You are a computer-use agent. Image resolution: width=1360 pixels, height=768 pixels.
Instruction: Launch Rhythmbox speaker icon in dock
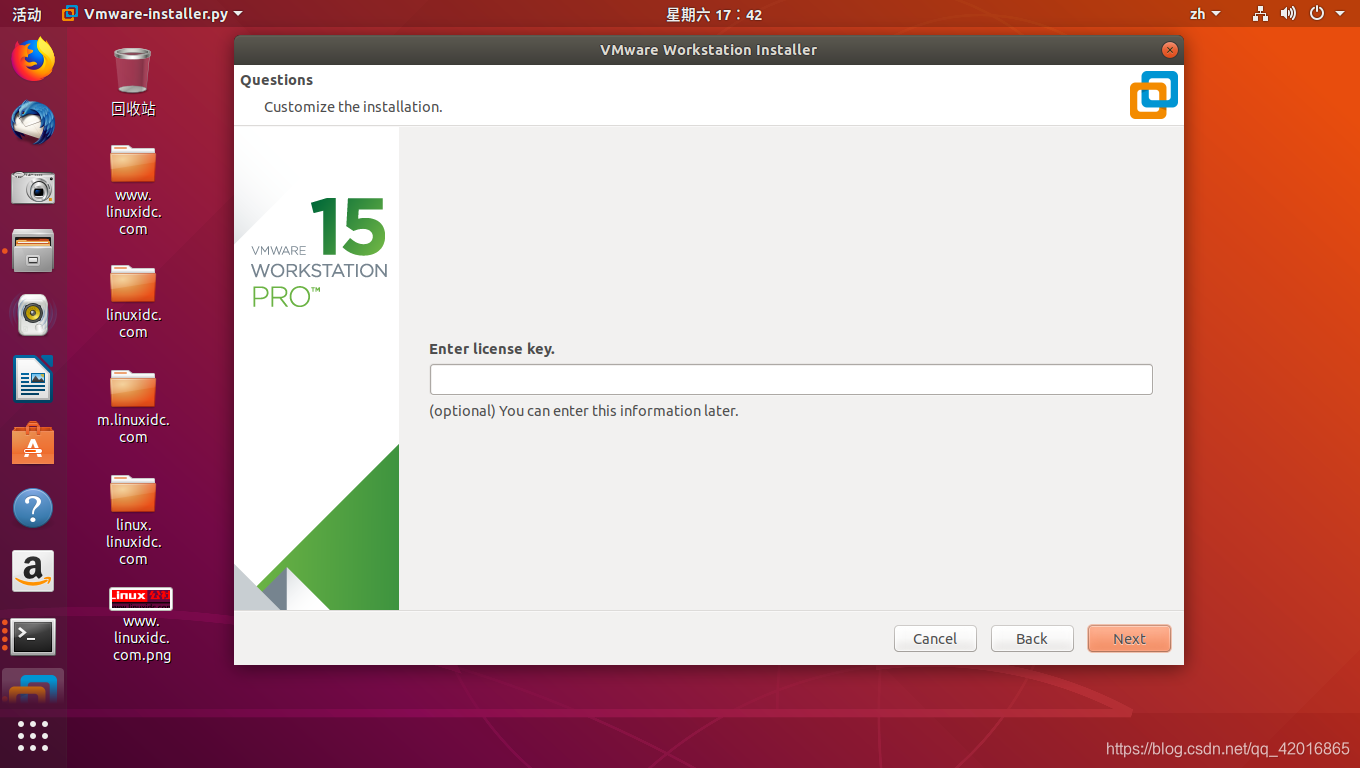[33, 315]
